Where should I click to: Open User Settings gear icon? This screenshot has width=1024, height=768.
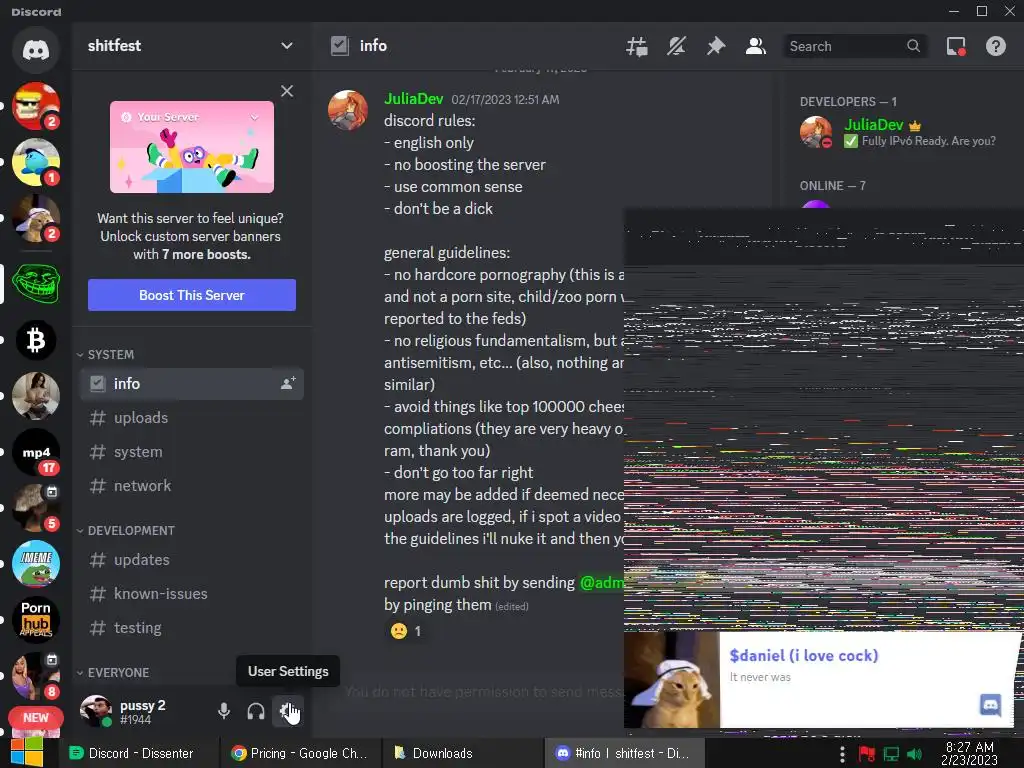[287, 711]
